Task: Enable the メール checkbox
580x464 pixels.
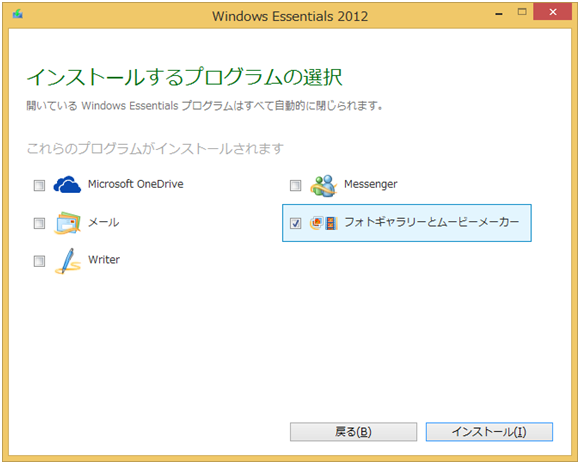Action: (x=39, y=223)
